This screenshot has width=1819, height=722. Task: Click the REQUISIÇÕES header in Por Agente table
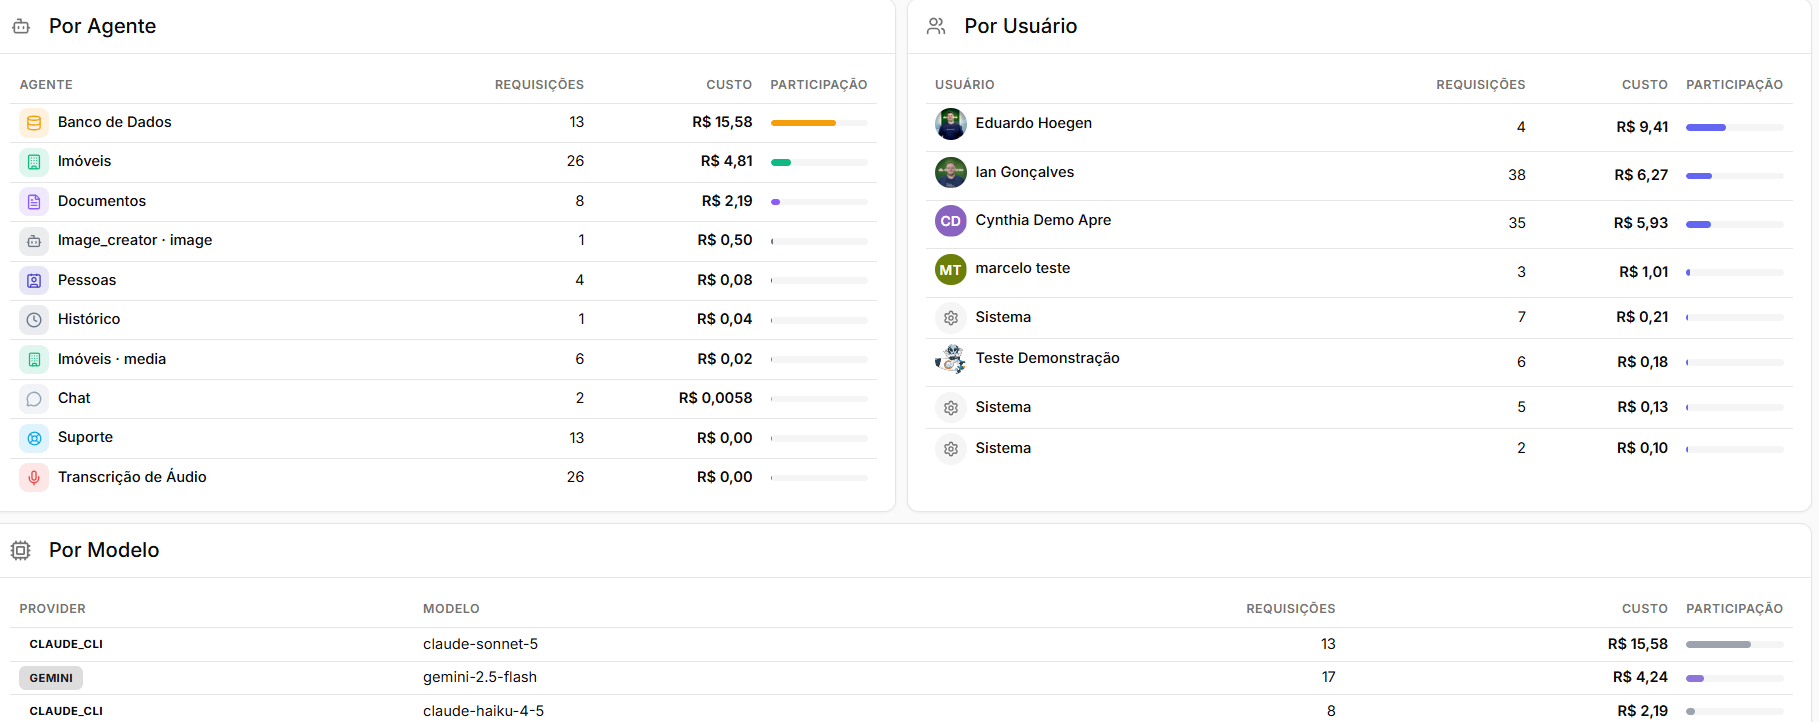click(x=539, y=85)
